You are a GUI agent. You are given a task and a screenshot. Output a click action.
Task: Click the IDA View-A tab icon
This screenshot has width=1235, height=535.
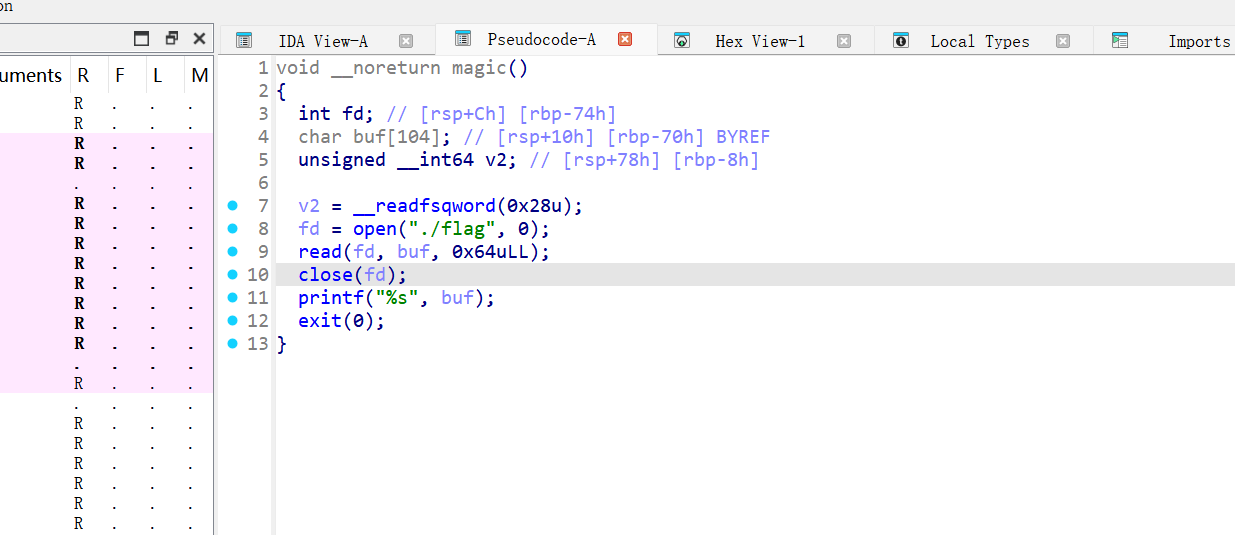(244, 41)
